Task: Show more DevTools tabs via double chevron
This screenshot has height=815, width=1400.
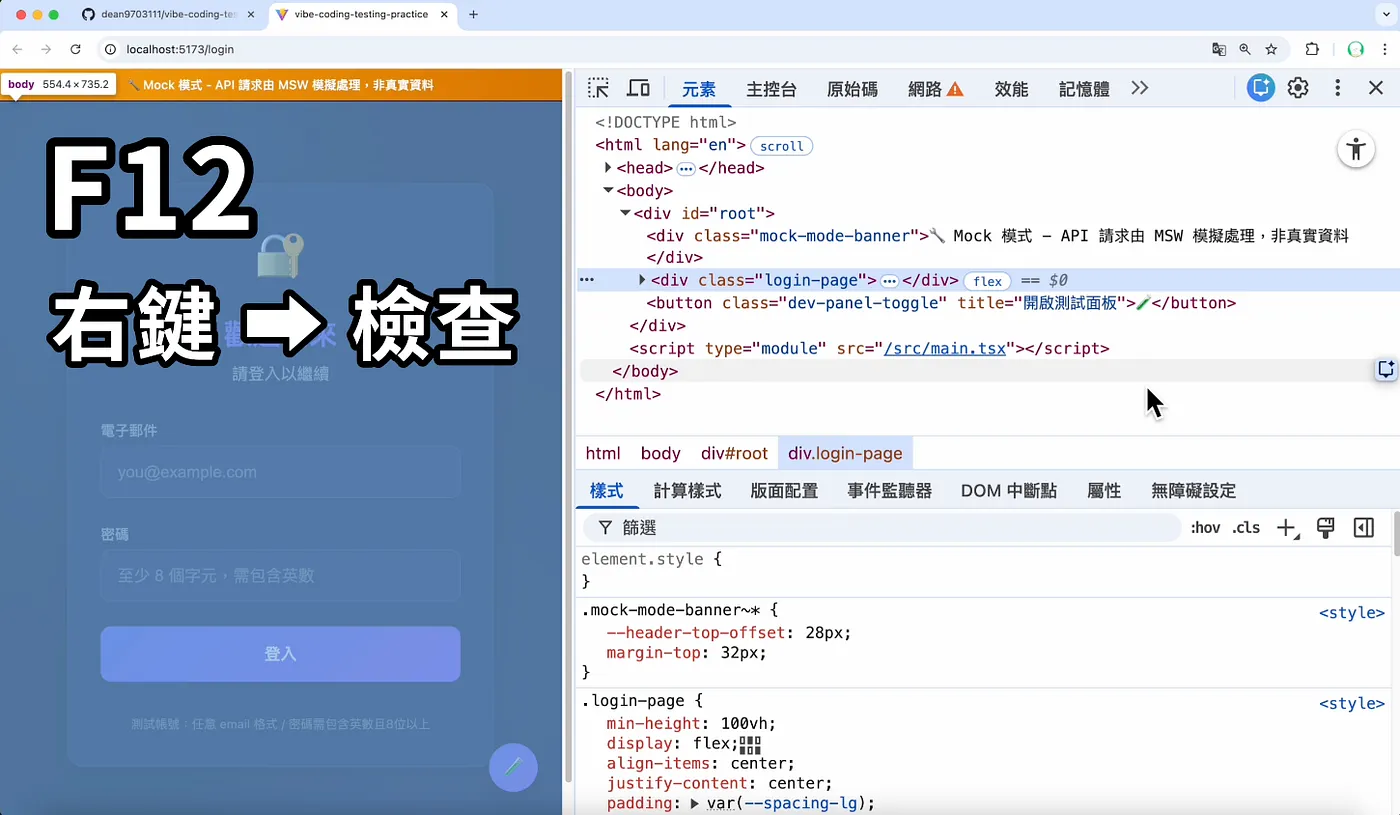Action: click(x=1140, y=88)
